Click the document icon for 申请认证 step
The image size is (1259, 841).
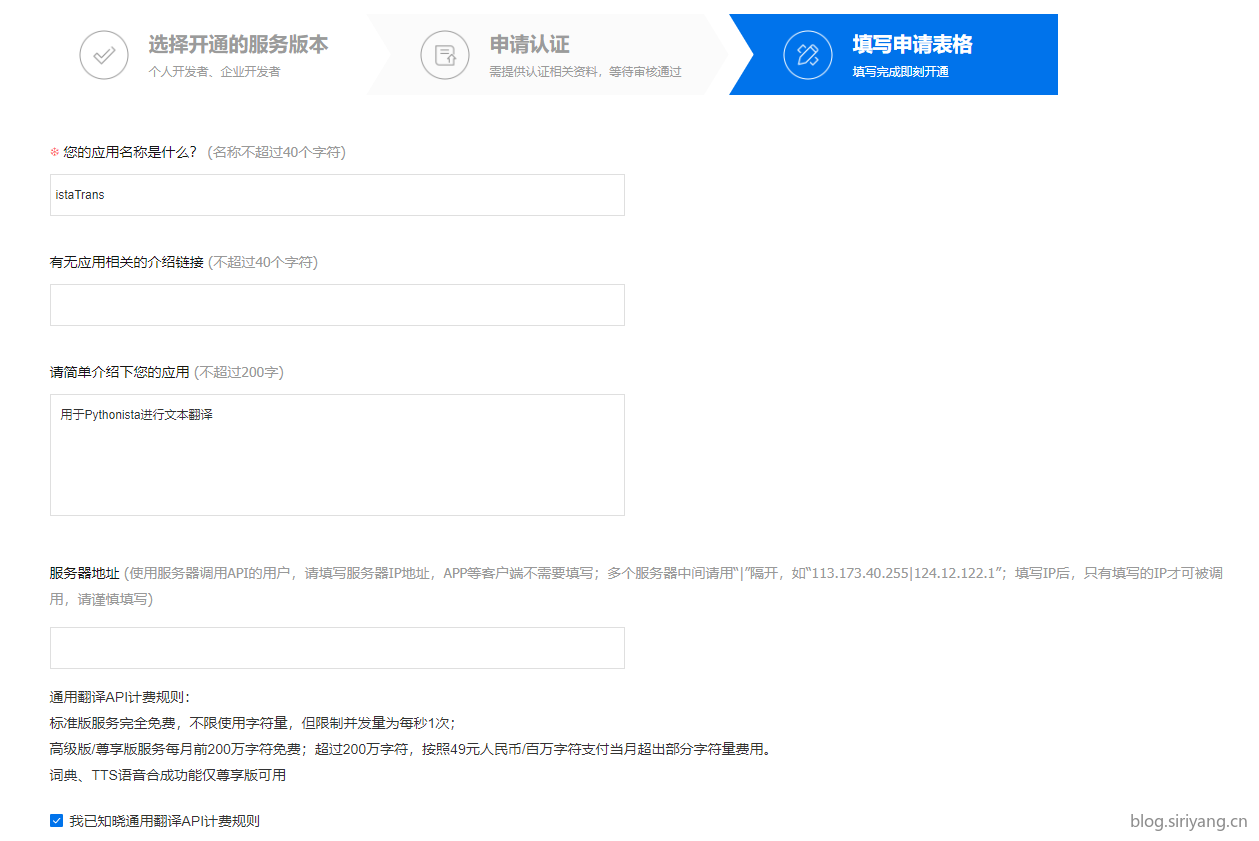445,55
